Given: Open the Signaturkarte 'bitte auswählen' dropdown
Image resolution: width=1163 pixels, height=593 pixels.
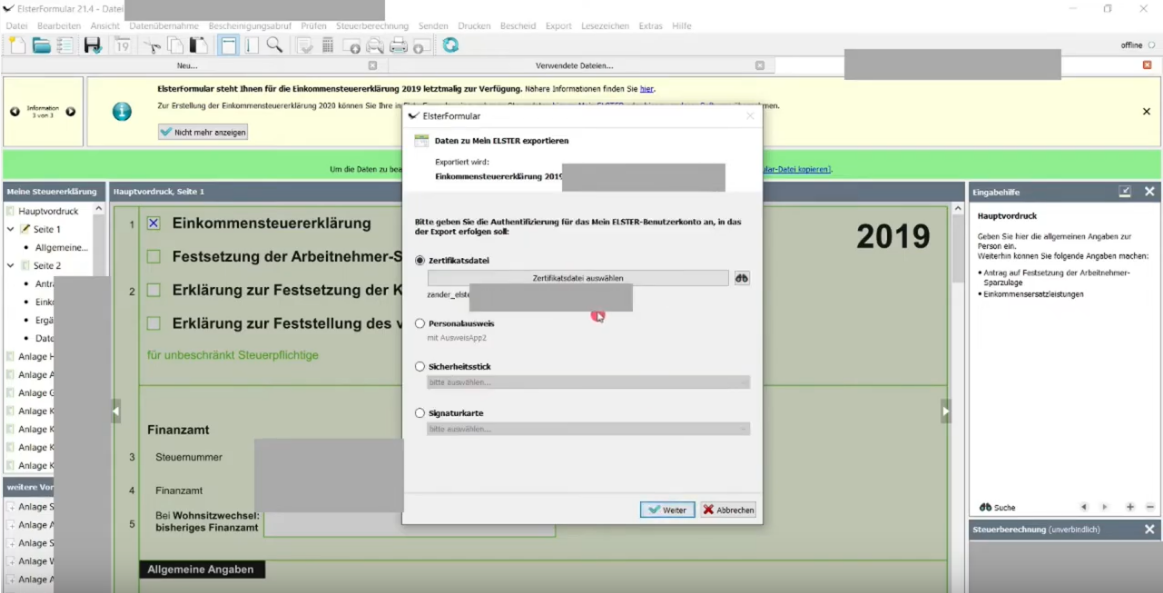Looking at the screenshot, I should [588, 429].
